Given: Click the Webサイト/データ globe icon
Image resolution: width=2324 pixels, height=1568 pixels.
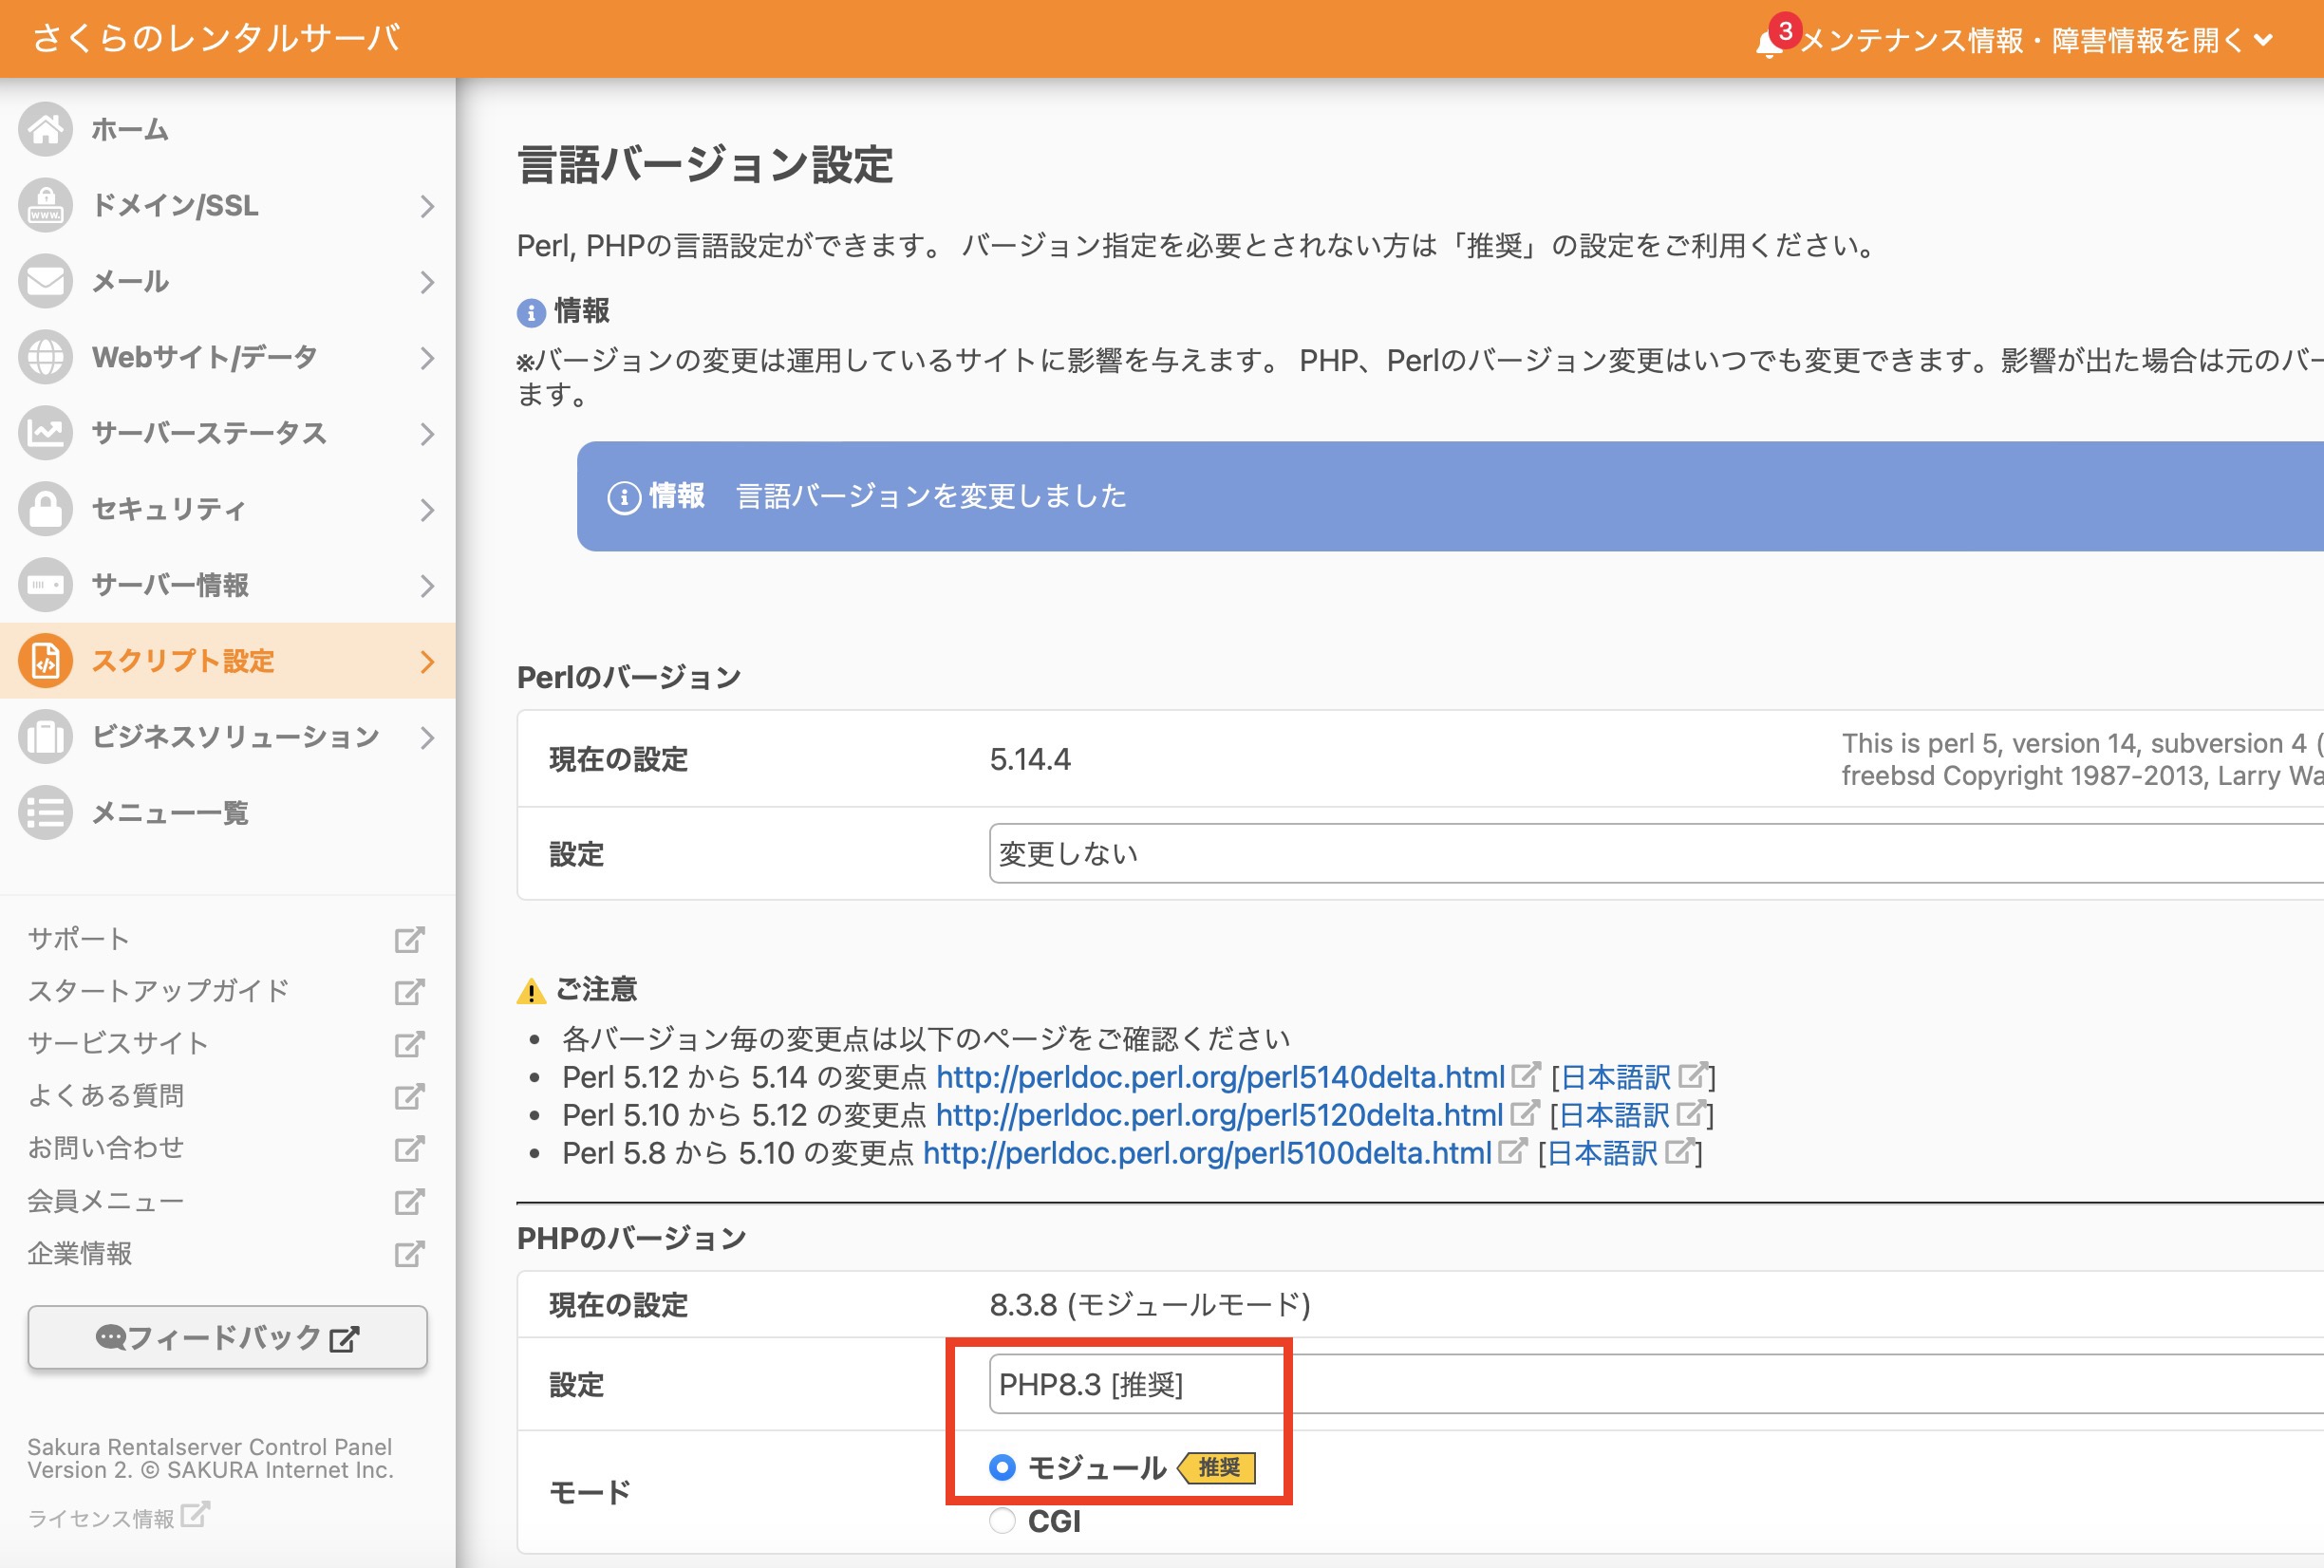Looking at the screenshot, I should pyautogui.click(x=46, y=357).
